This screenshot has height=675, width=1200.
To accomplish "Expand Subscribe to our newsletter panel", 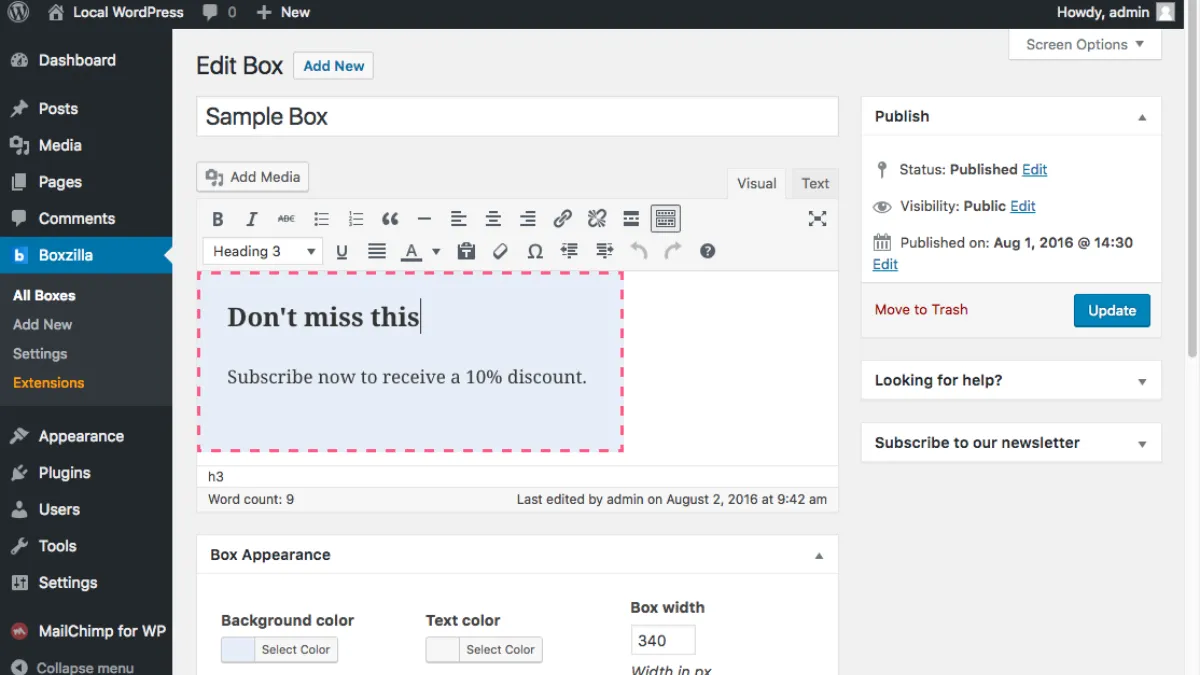I will [x=1142, y=444].
